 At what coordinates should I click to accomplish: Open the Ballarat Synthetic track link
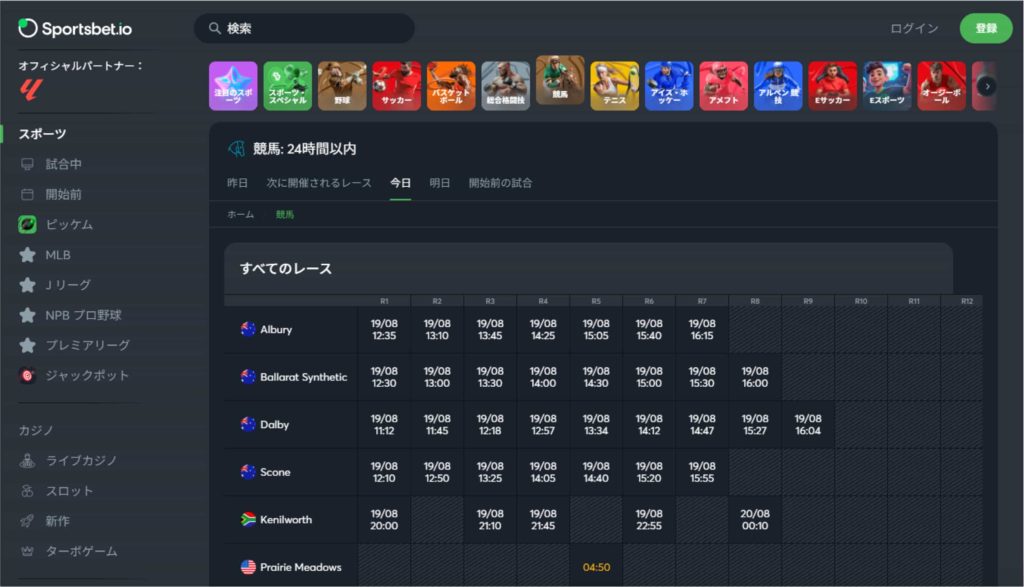coord(304,377)
